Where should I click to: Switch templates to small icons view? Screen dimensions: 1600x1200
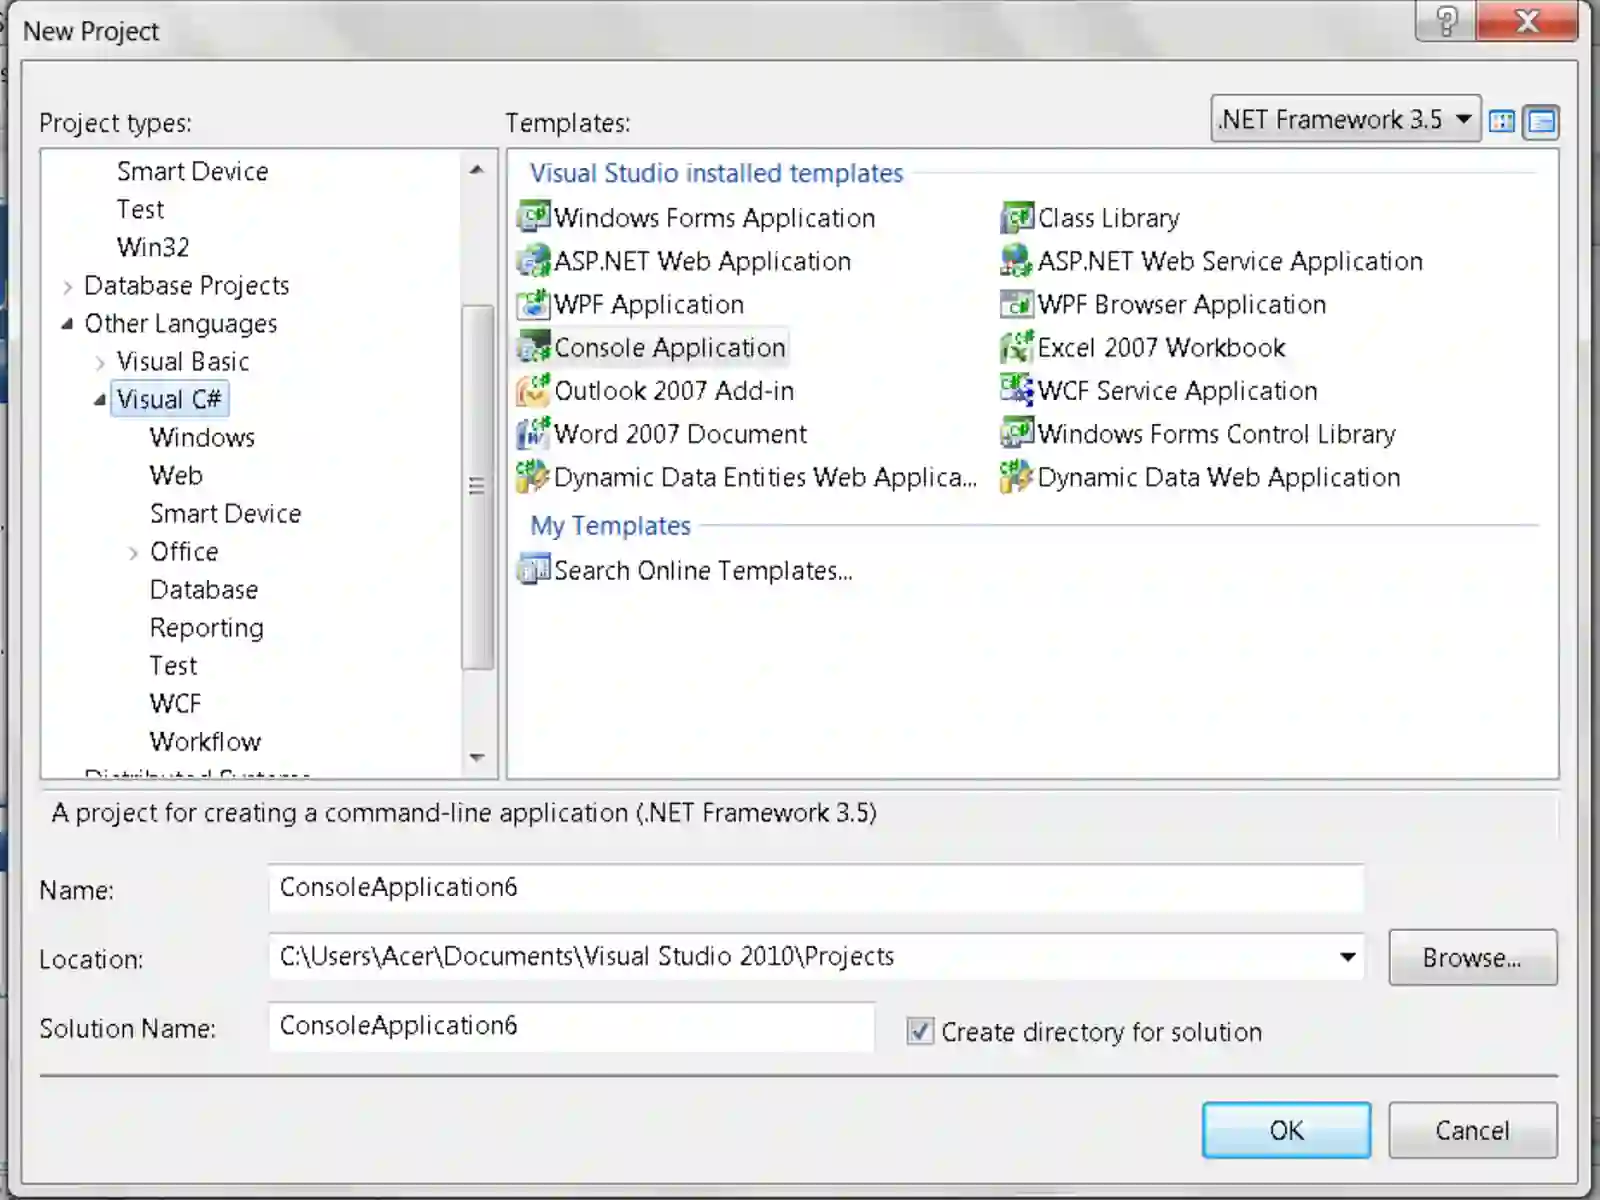[1541, 122]
